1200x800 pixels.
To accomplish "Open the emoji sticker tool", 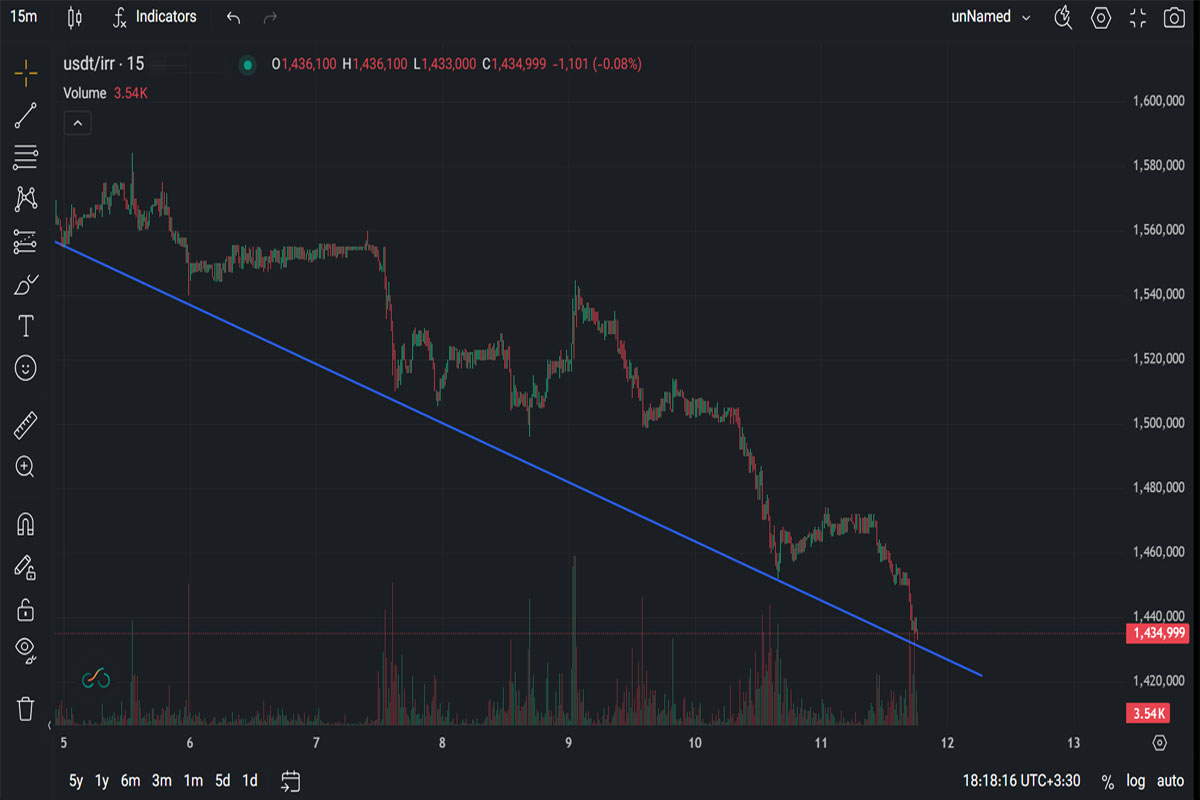I will [26, 368].
